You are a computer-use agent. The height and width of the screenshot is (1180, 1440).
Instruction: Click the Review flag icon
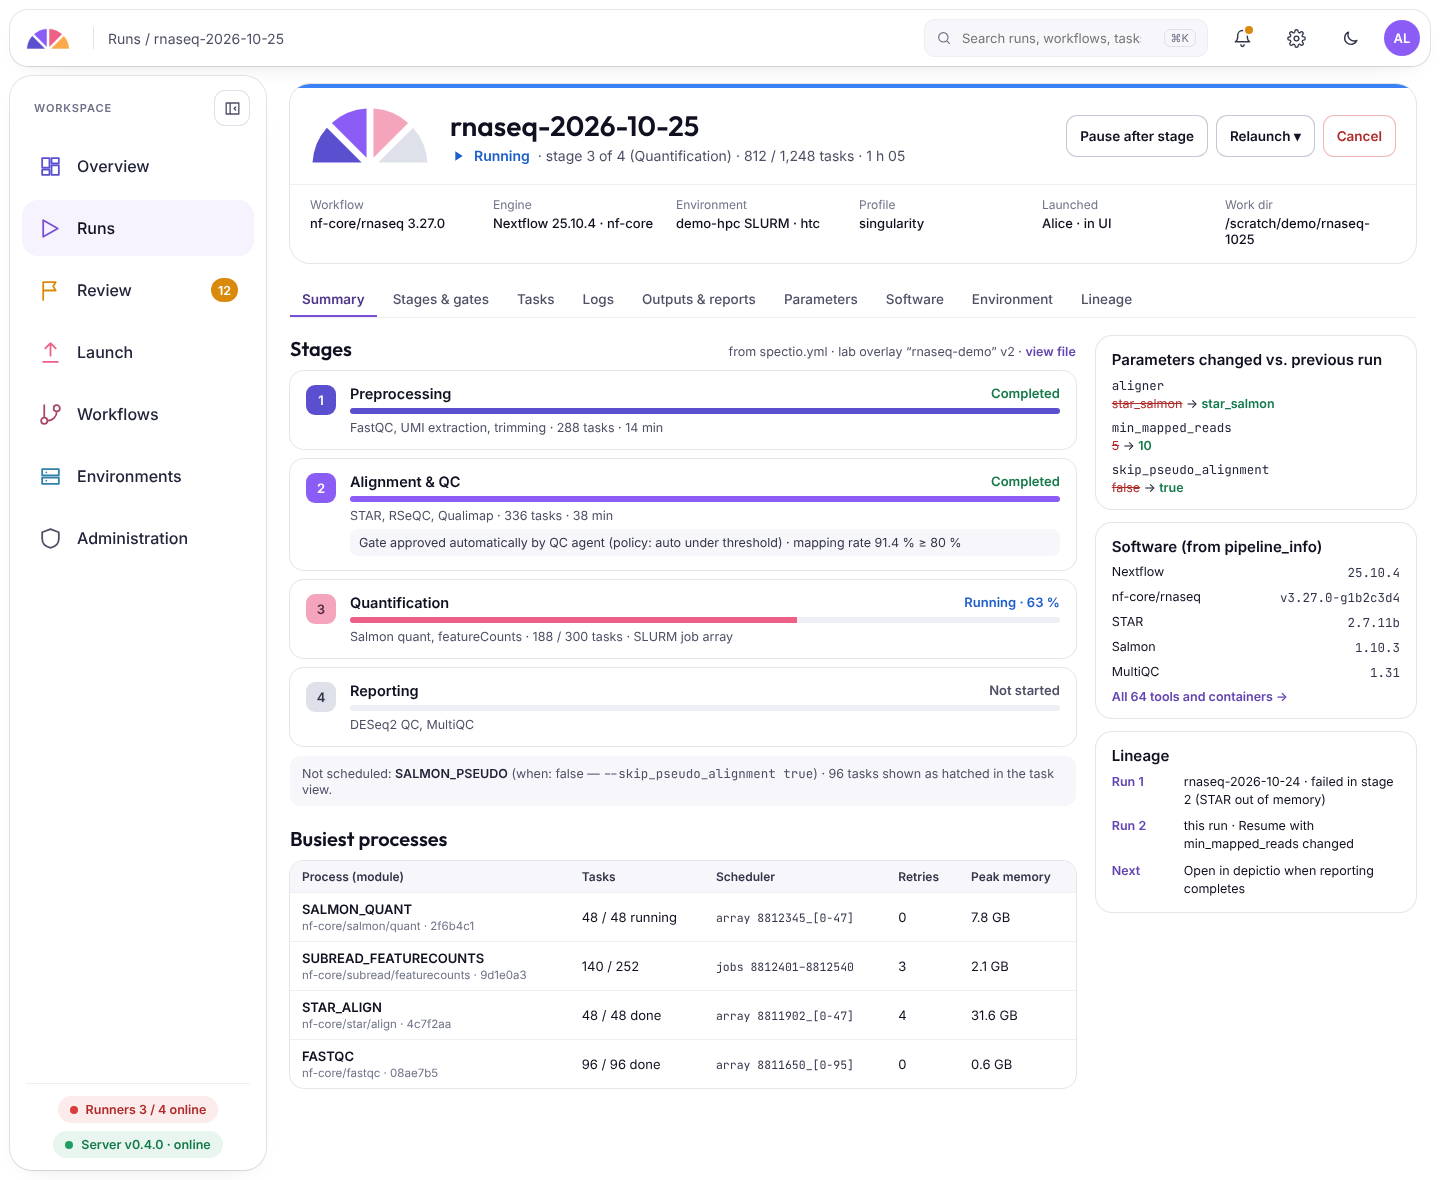coord(50,290)
